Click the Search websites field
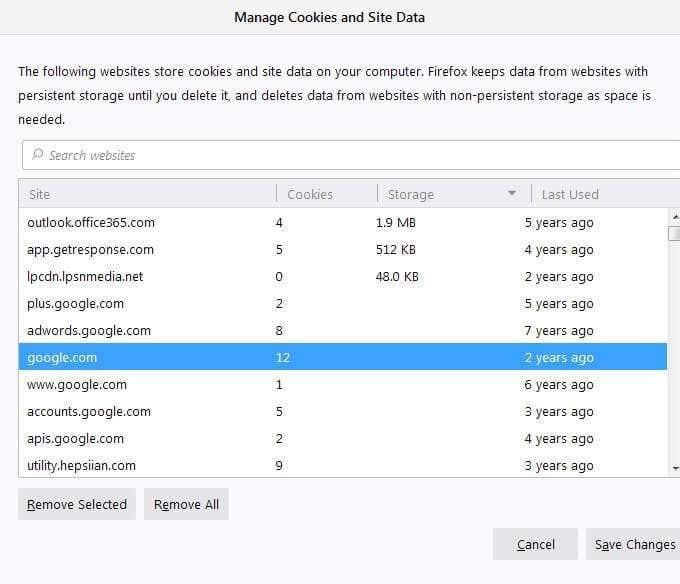 click(350, 155)
